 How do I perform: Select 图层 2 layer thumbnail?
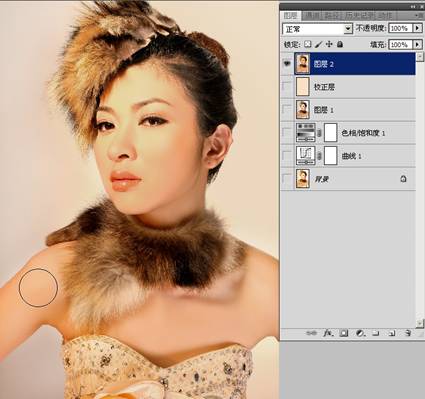pos(303,64)
